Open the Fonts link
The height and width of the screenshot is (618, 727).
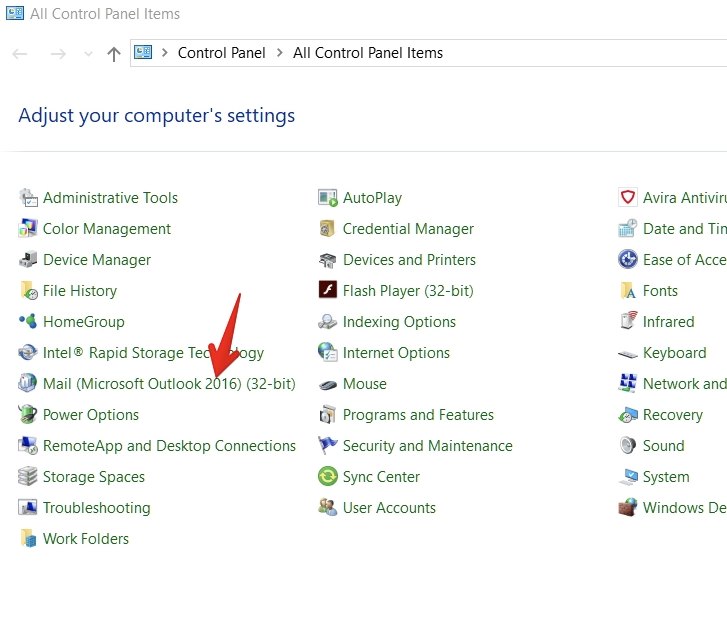tap(660, 291)
